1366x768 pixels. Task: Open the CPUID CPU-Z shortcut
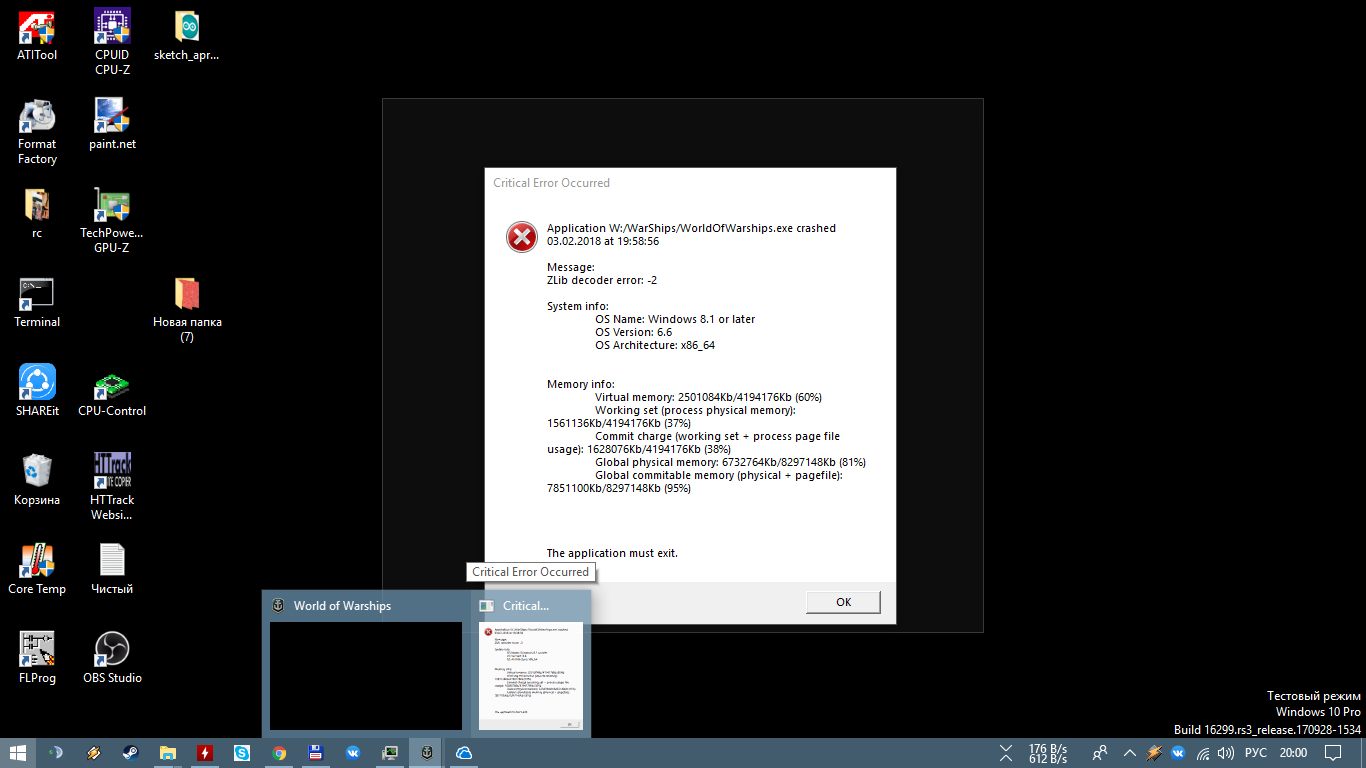click(x=112, y=42)
